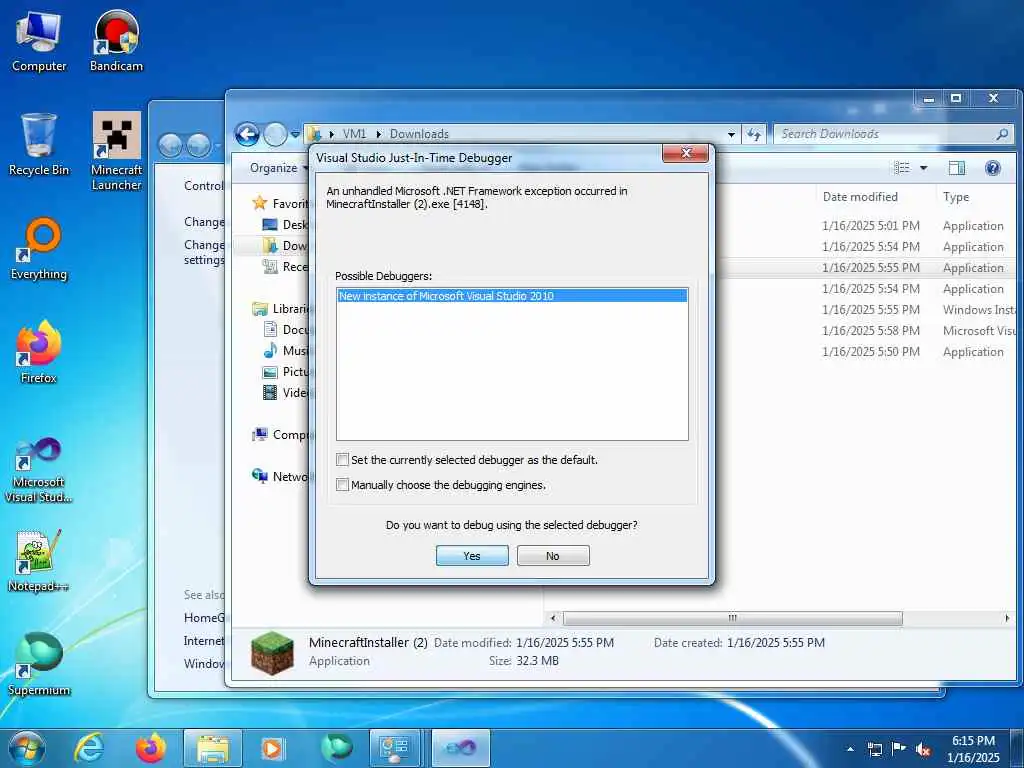The width and height of the screenshot is (1024, 768).
Task: Click the muted volume tray icon
Action: (923, 749)
